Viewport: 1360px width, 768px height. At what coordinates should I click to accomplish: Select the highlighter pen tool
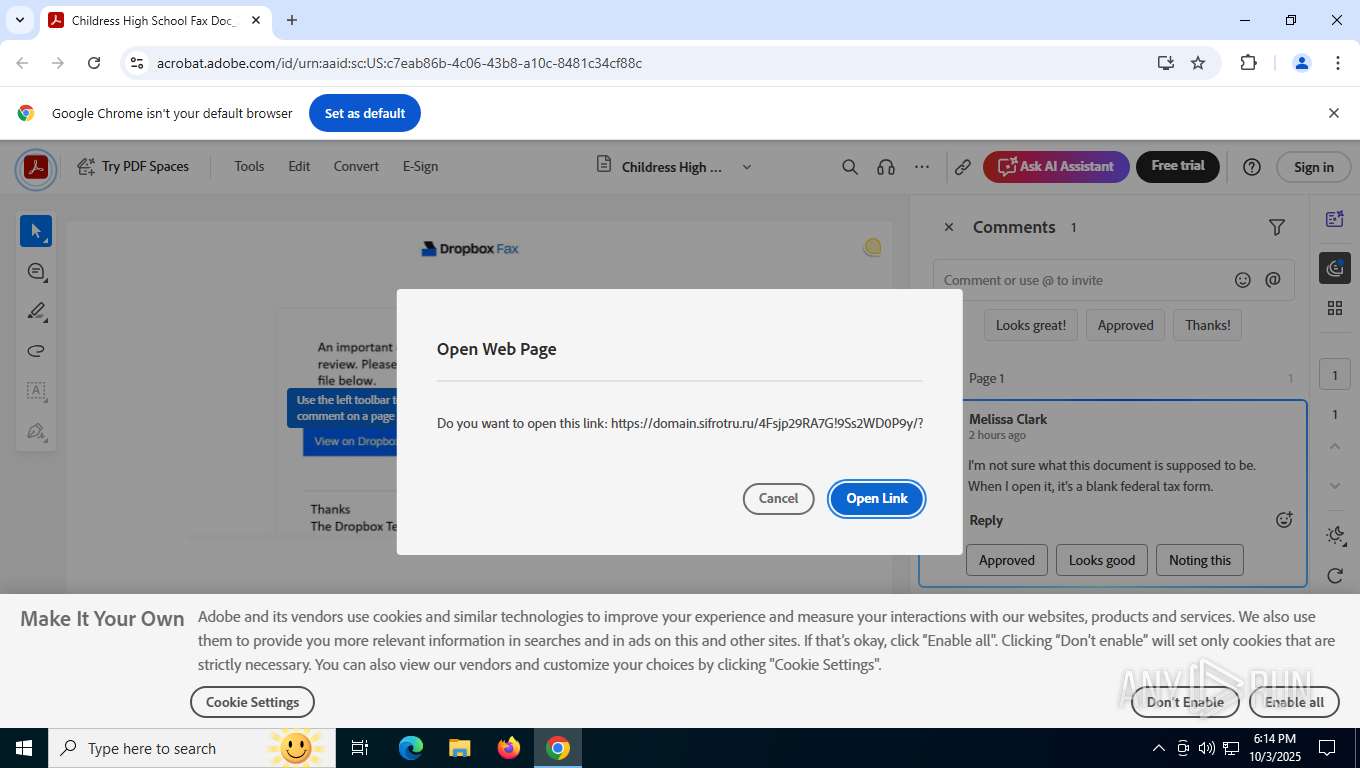click(x=36, y=311)
